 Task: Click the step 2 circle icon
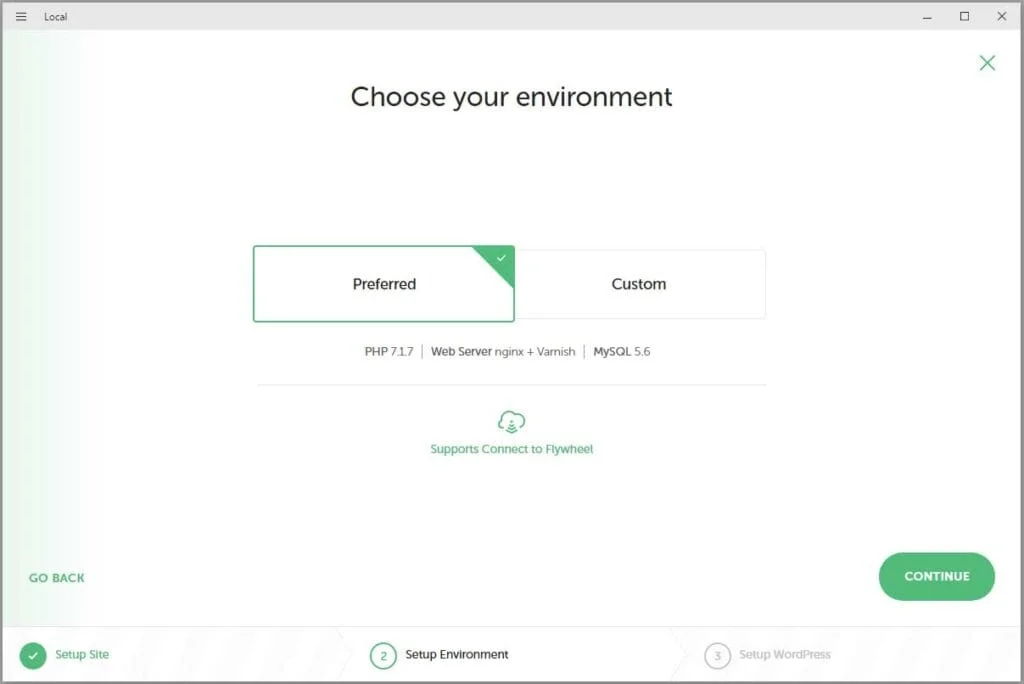click(x=383, y=656)
